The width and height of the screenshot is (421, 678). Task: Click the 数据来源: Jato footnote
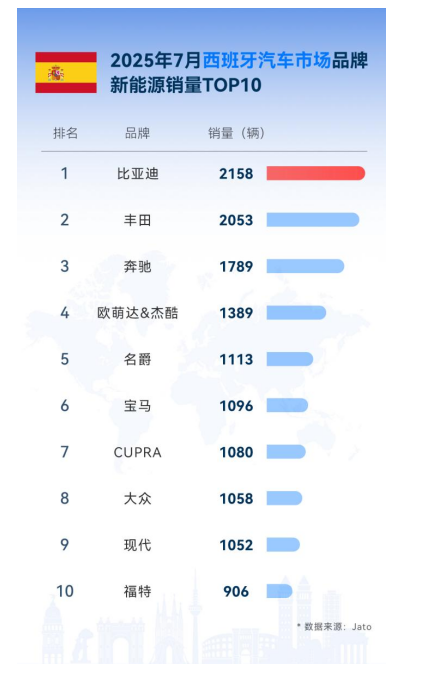point(334,627)
